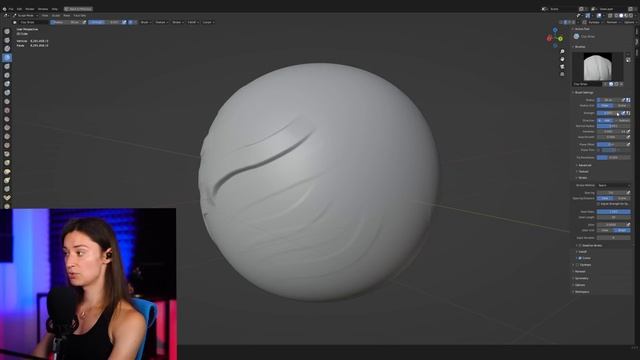Select the Clay brush tool
This screenshot has height=360, width=640.
click(7, 49)
